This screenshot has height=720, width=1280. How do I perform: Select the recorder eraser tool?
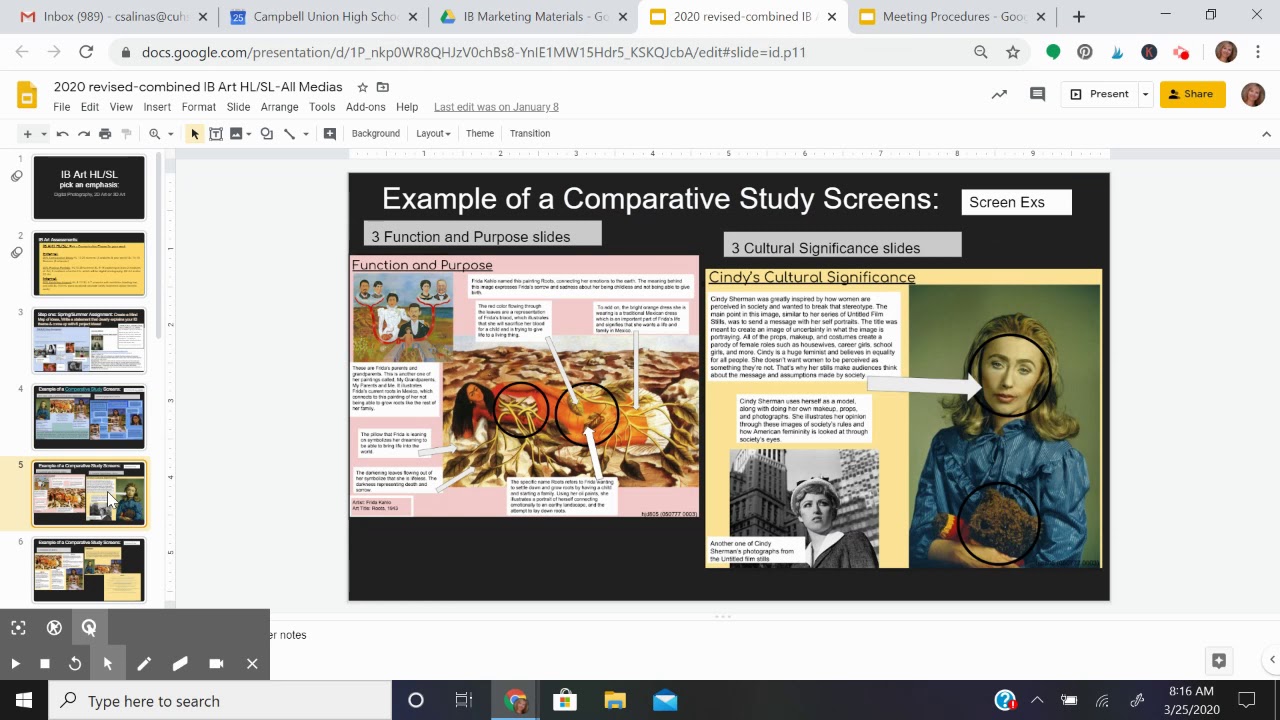click(180, 663)
